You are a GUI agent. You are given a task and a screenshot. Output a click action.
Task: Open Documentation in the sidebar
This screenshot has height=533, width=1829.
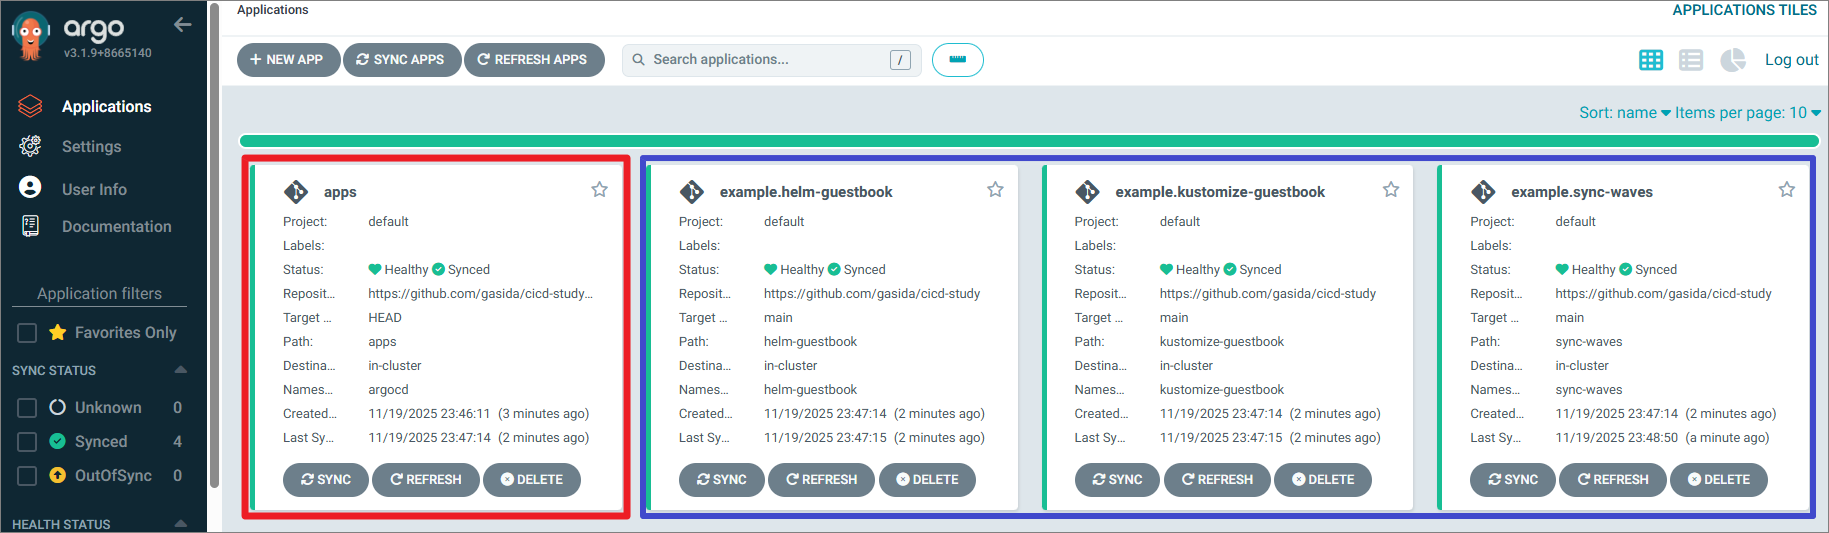coord(116,227)
